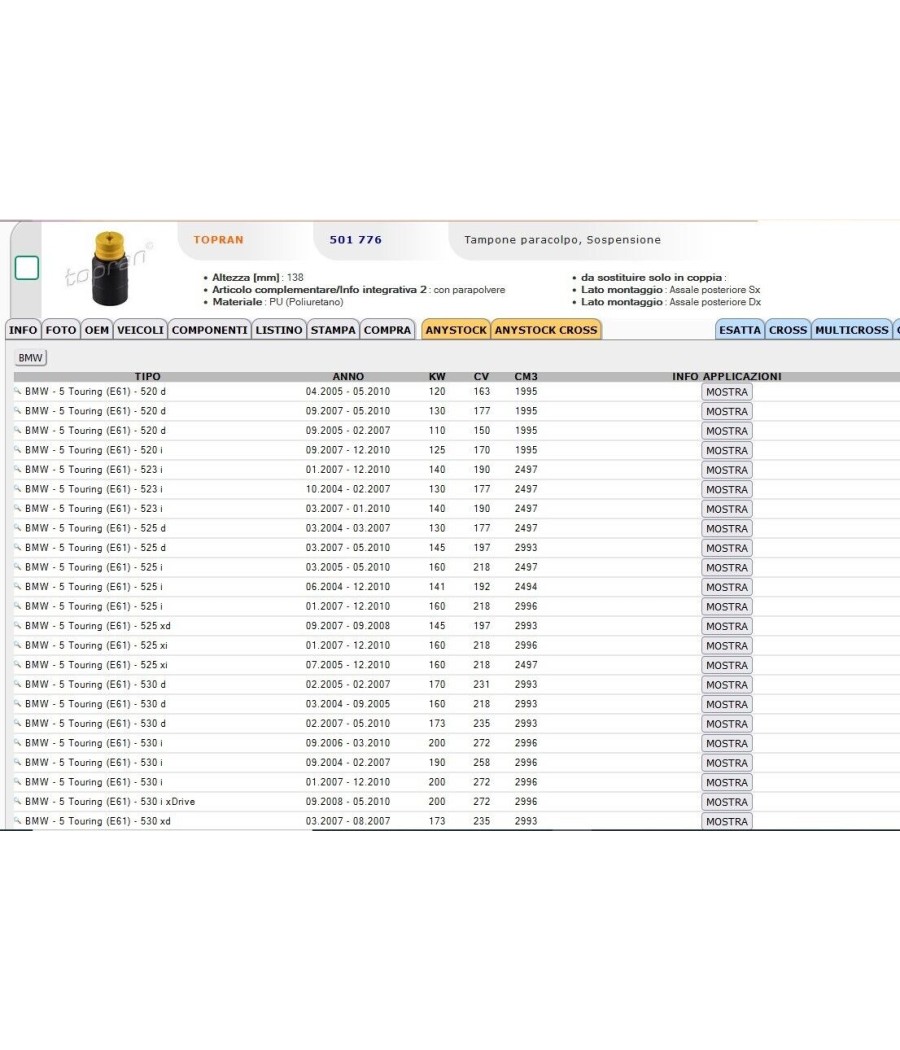The height and width of the screenshot is (1050, 900).
Task: Click magnifier icon for the 530 i xDrive row
Action: (17, 800)
